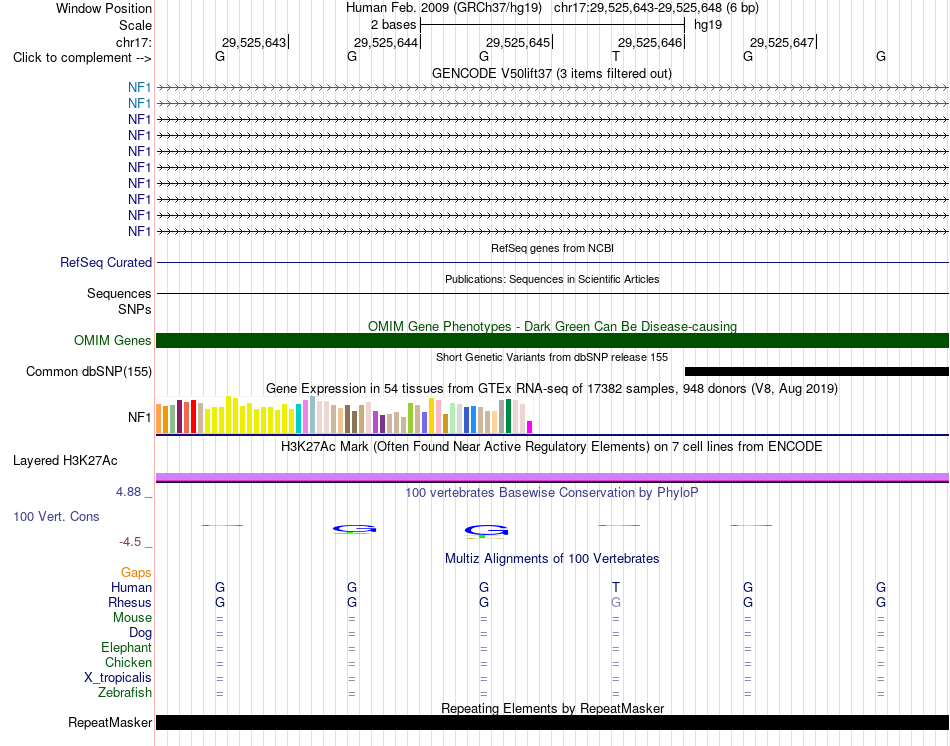The image size is (950, 746).
Task: Click the GENCODE V50lift37 track title
Action: coord(552,73)
